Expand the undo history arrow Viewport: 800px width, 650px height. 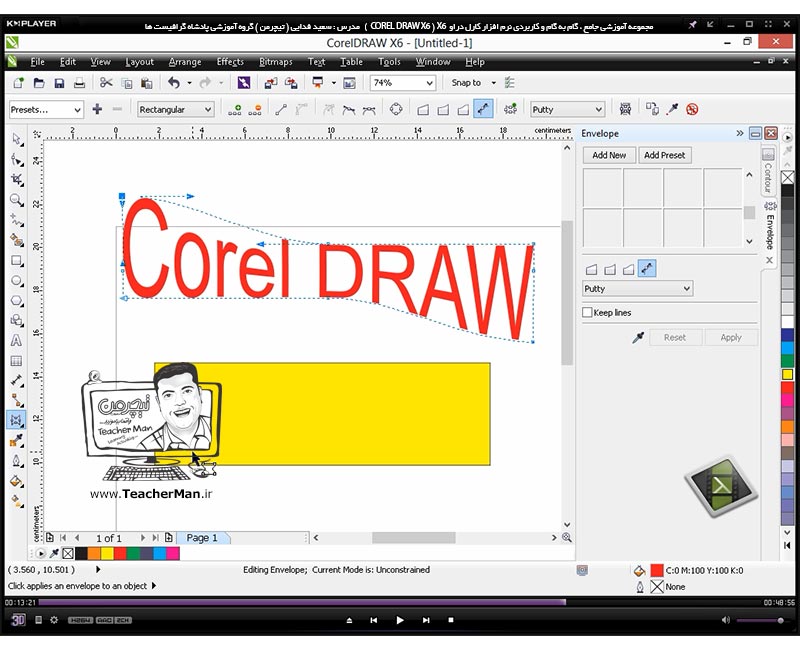tap(189, 83)
